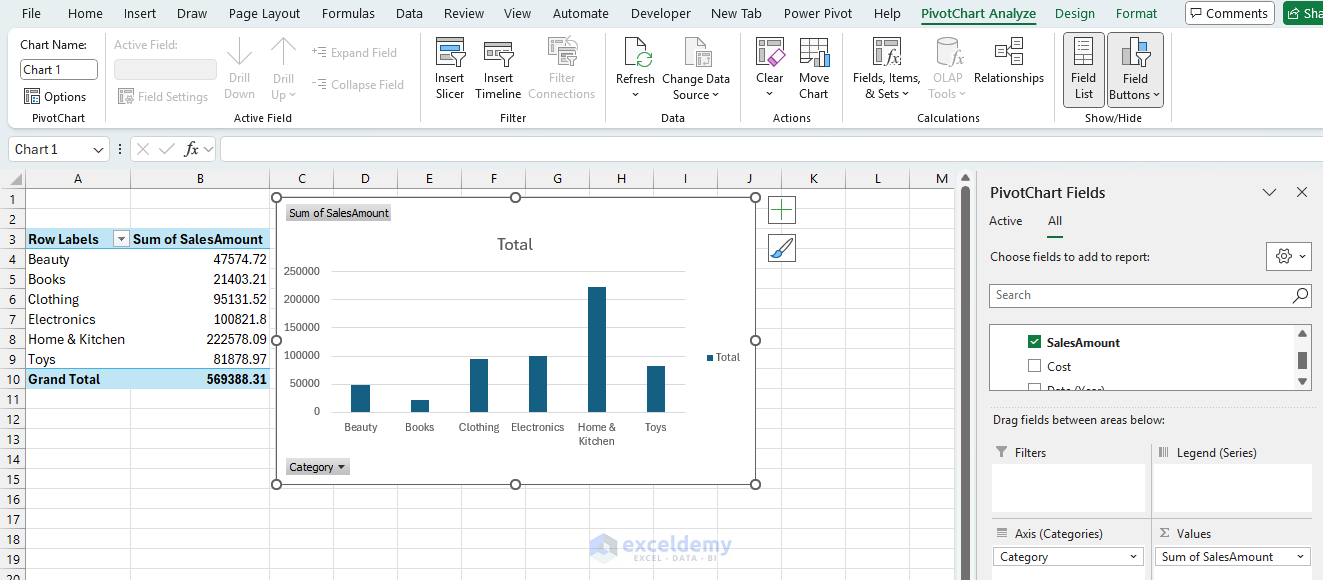Enable the Cost field checkbox
1323x580 pixels.
point(1035,366)
